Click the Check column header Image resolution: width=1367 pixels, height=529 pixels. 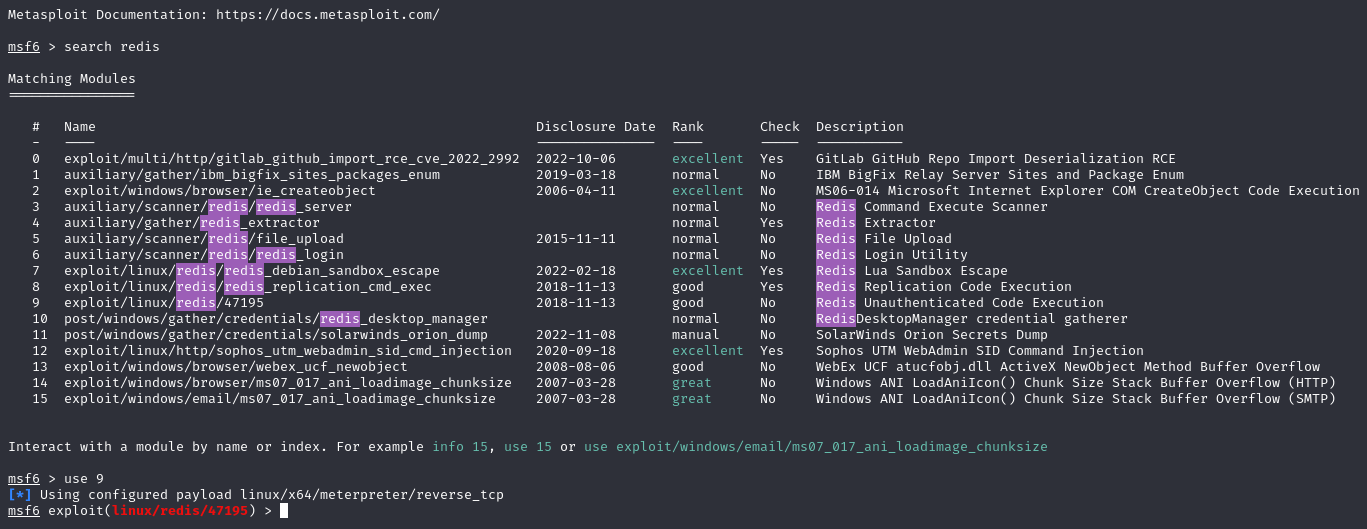779,127
